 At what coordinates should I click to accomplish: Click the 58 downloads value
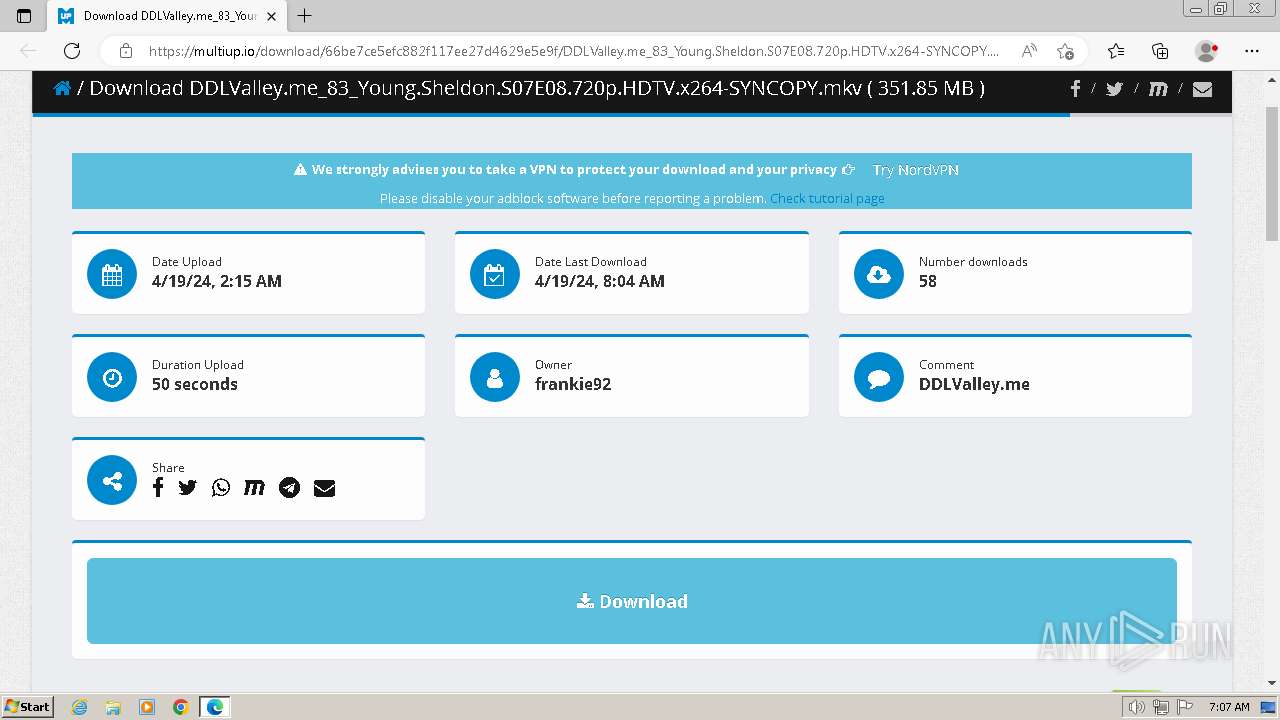[x=928, y=281]
